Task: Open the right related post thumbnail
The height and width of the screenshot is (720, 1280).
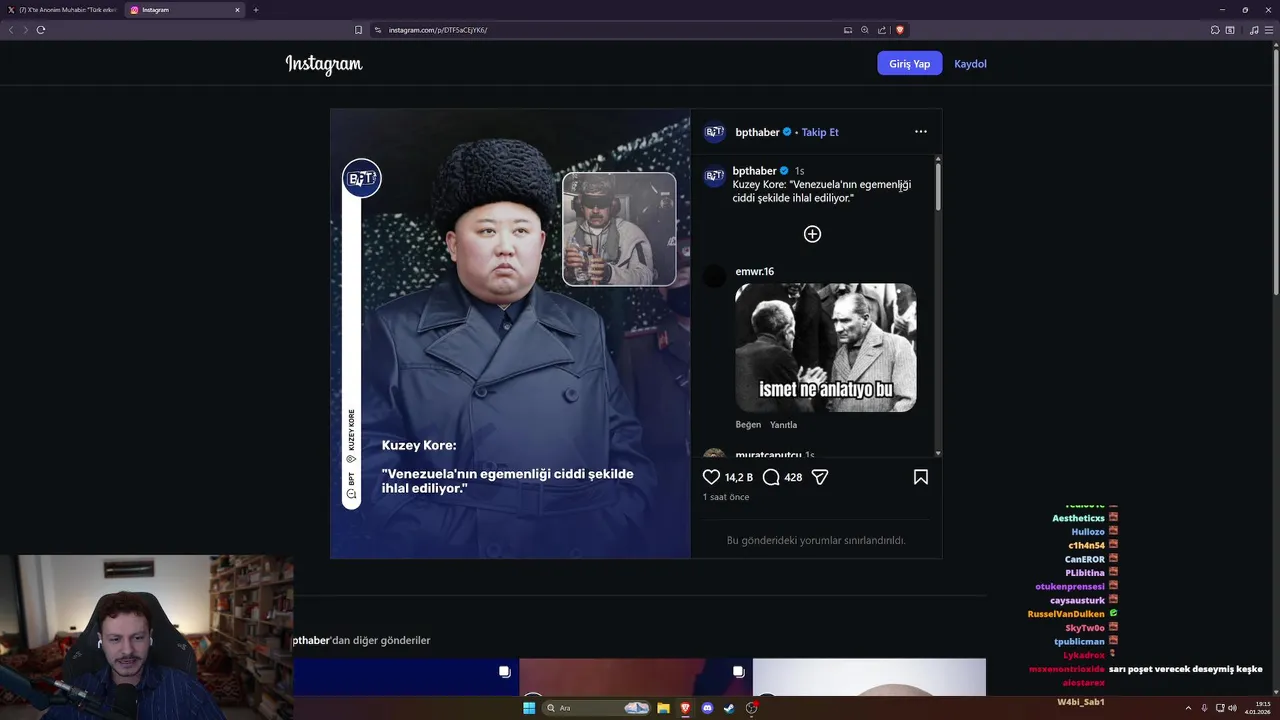Action: coord(869,677)
